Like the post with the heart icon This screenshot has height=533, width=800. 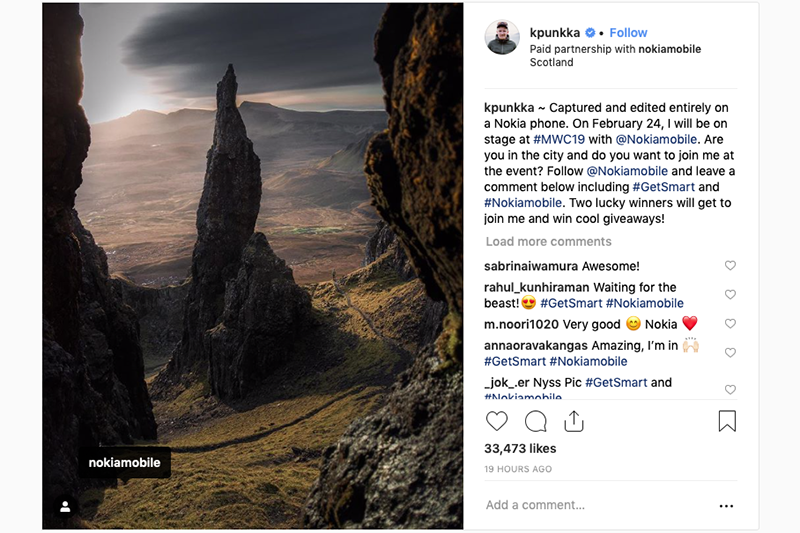[x=497, y=421]
